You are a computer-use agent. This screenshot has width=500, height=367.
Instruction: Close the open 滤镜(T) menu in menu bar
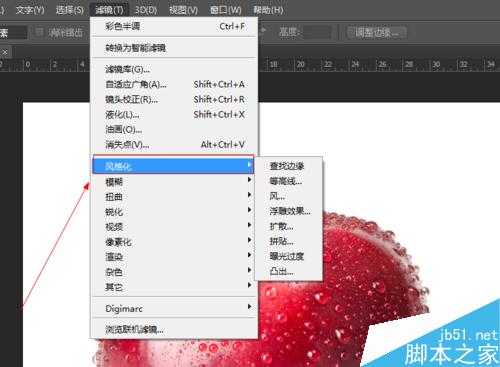(109, 10)
